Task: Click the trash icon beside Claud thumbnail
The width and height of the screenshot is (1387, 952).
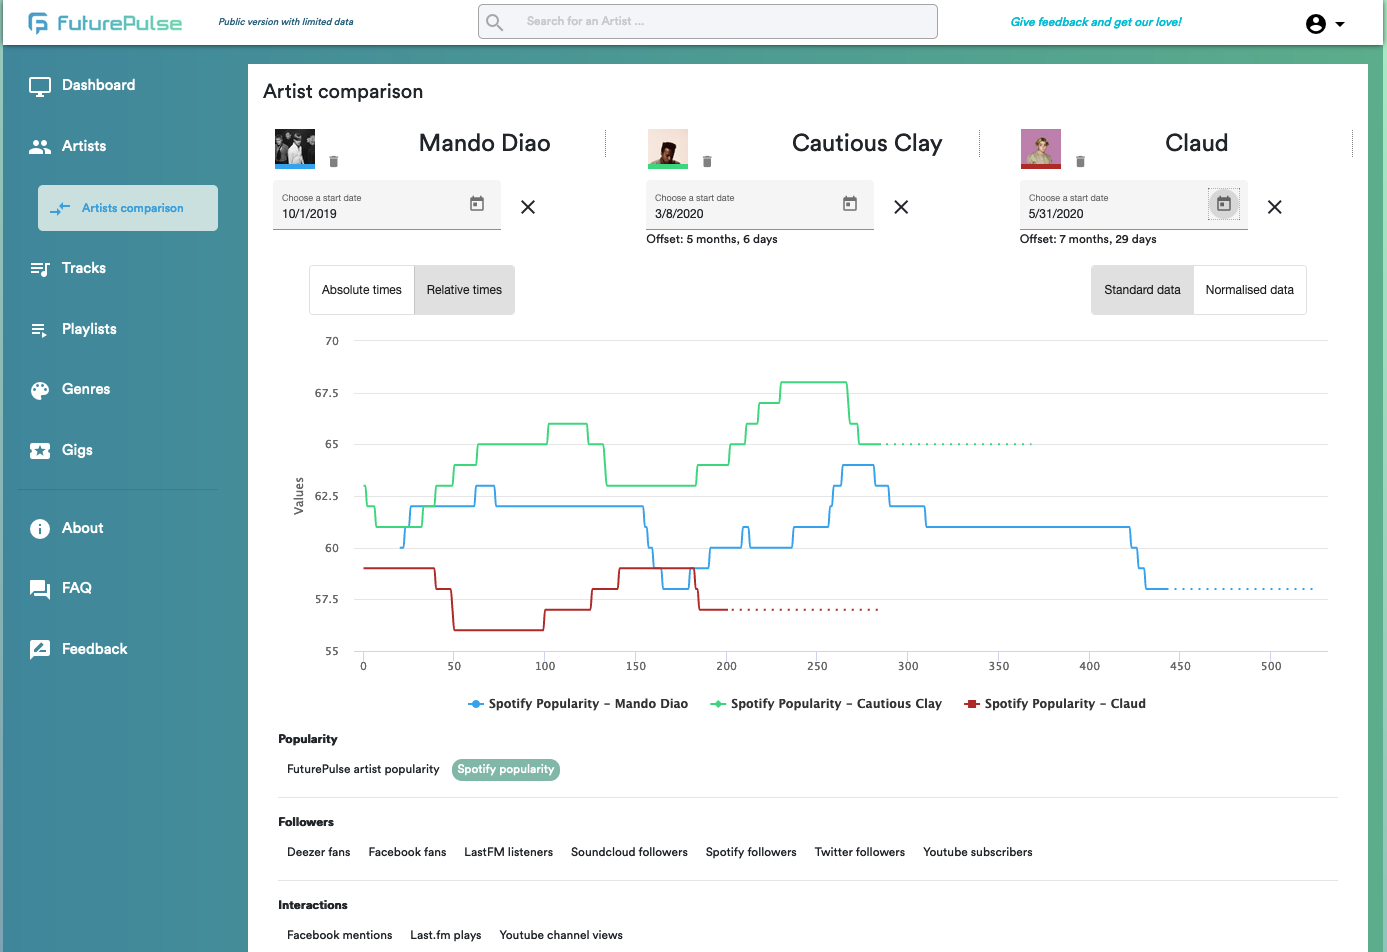Action: point(1080,161)
